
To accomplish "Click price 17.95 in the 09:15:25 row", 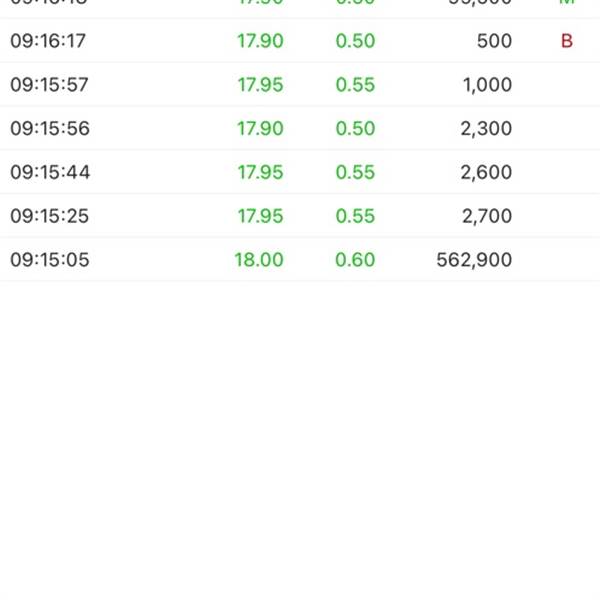I will click(x=260, y=216).
